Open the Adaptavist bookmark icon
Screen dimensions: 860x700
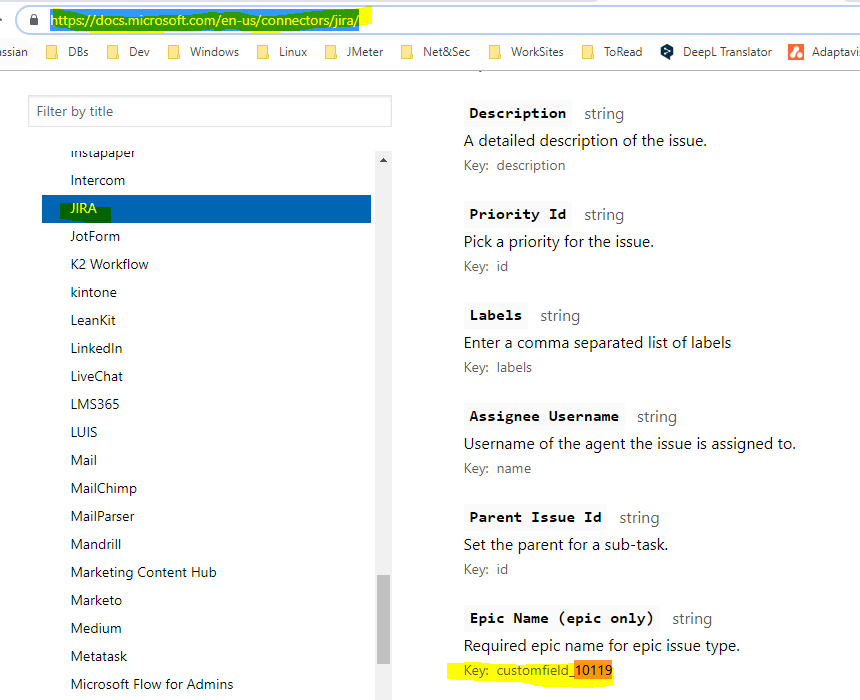tap(796, 52)
